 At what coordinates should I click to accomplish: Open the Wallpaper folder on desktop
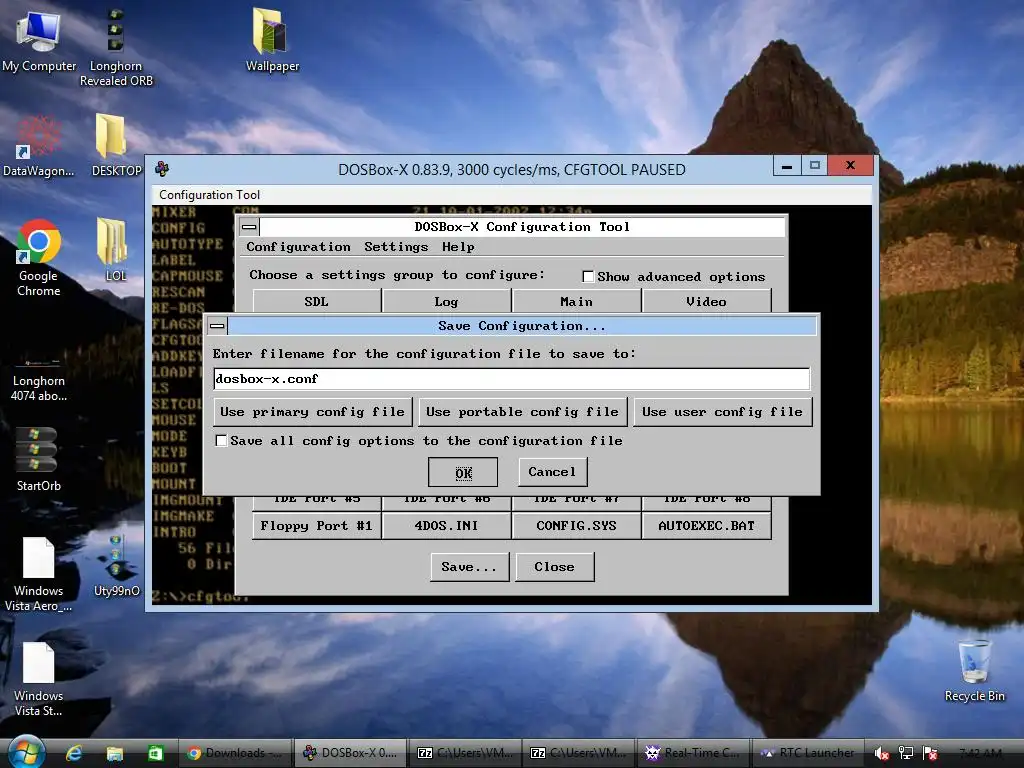pyautogui.click(x=272, y=39)
